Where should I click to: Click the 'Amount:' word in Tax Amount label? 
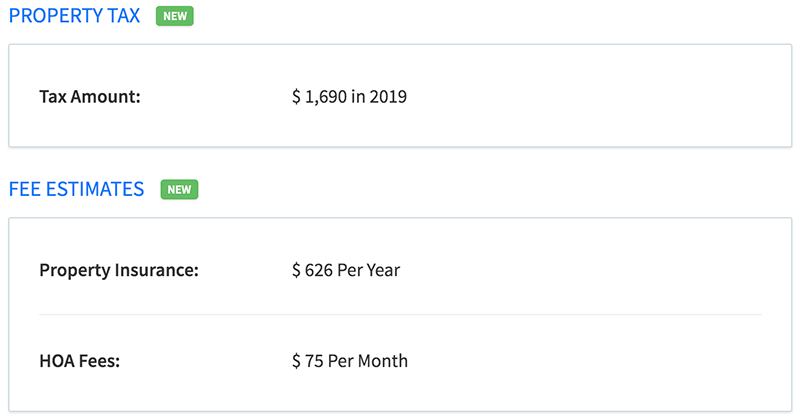pos(106,96)
